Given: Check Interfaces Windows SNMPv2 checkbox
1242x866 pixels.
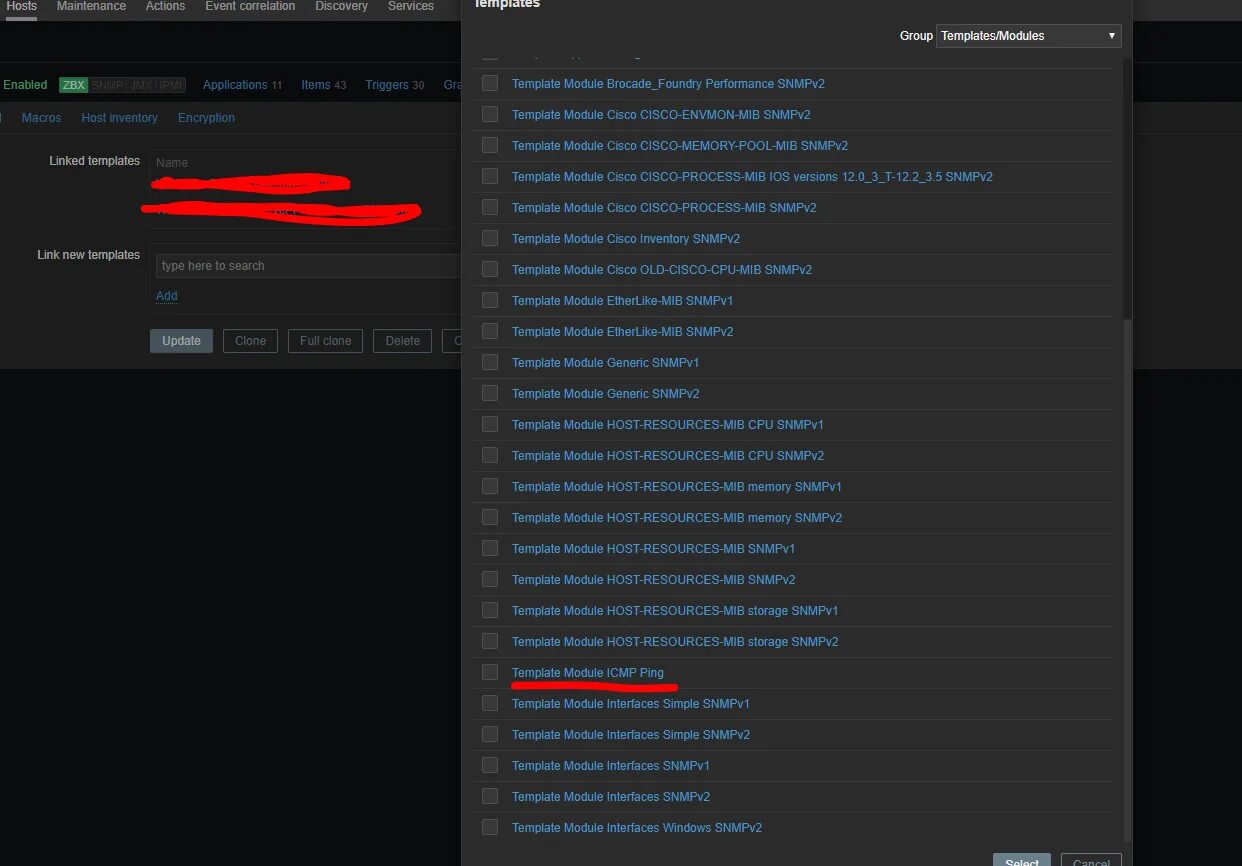Looking at the screenshot, I should (490, 827).
